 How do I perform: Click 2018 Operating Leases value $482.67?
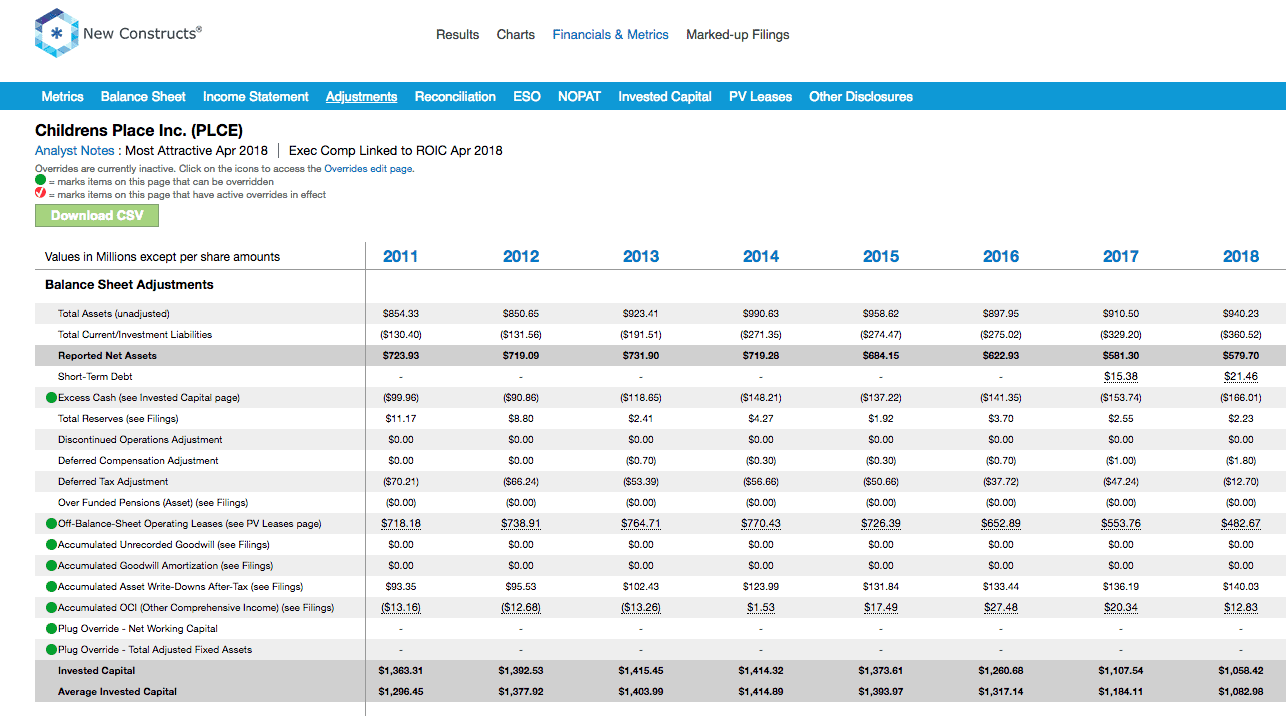tap(1241, 524)
